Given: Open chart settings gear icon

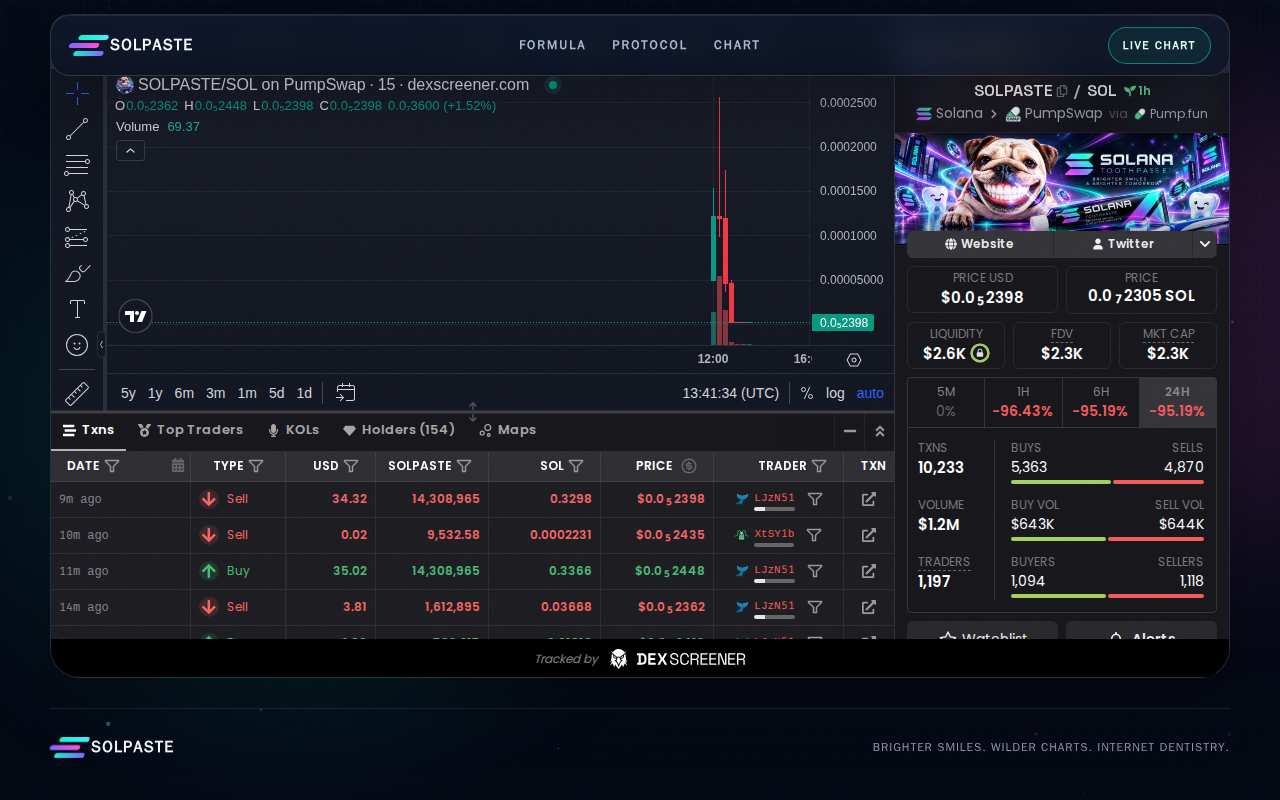Looking at the screenshot, I should [x=854, y=360].
